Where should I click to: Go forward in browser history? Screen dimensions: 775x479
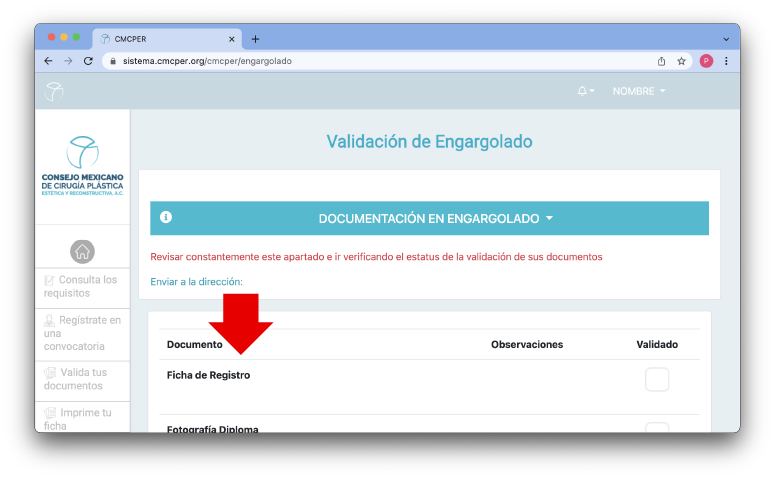coord(68,61)
